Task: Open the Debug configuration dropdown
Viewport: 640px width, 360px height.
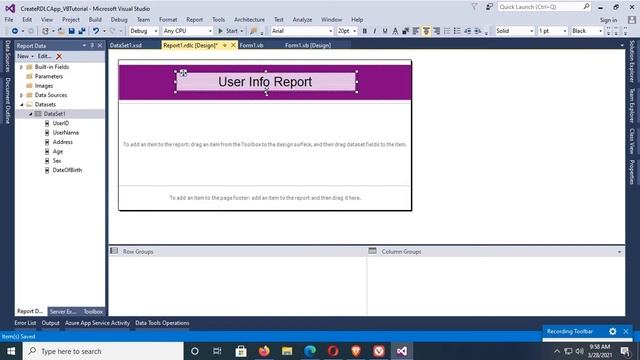Action: [x=144, y=31]
